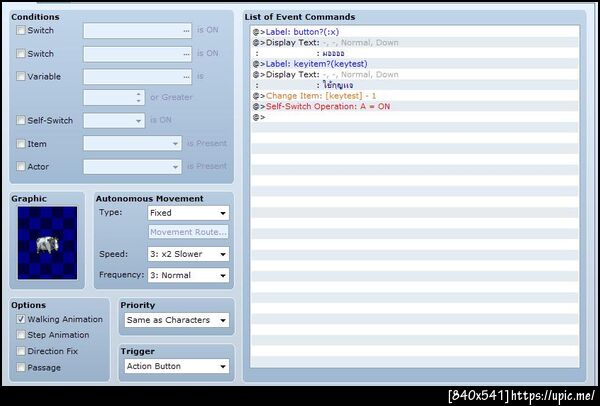
Task: Select the Label: button?(:x) command line
Action: tap(414, 32)
